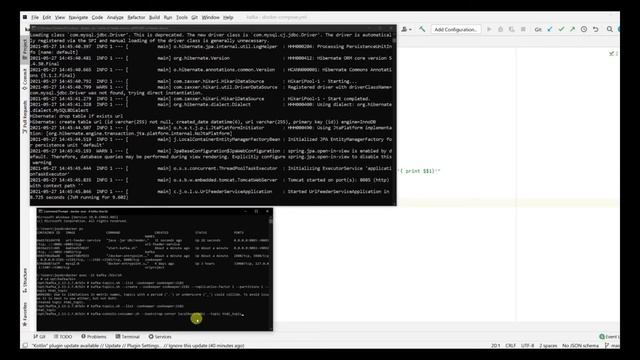Click the editor inspections checkmark widget
This screenshot has height=360, width=640.
click(611, 53)
